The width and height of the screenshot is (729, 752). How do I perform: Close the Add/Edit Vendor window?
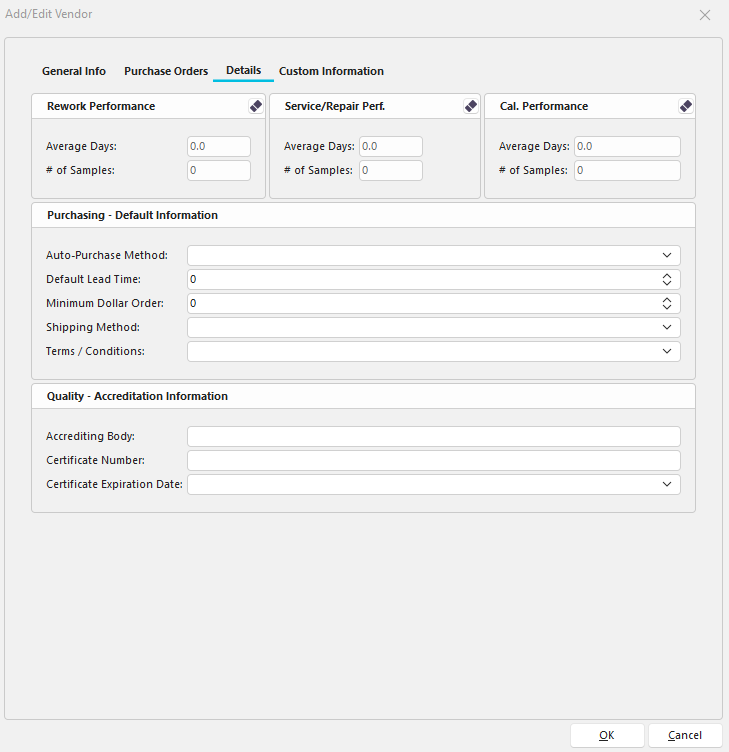coord(705,15)
